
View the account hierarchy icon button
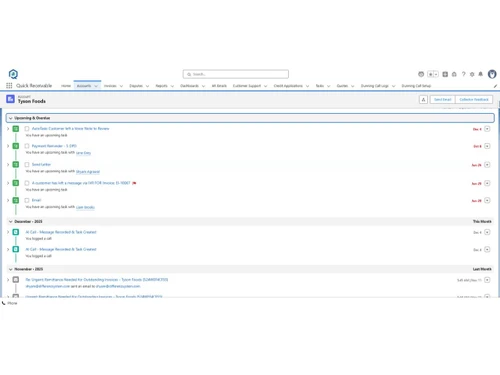[x=423, y=99]
